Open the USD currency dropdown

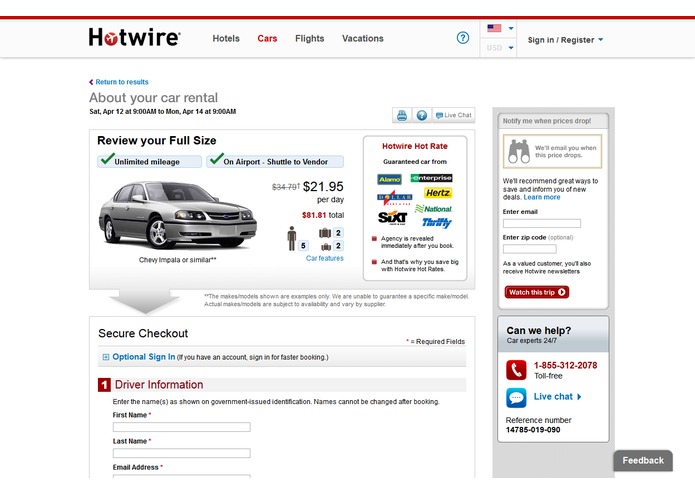(499, 47)
